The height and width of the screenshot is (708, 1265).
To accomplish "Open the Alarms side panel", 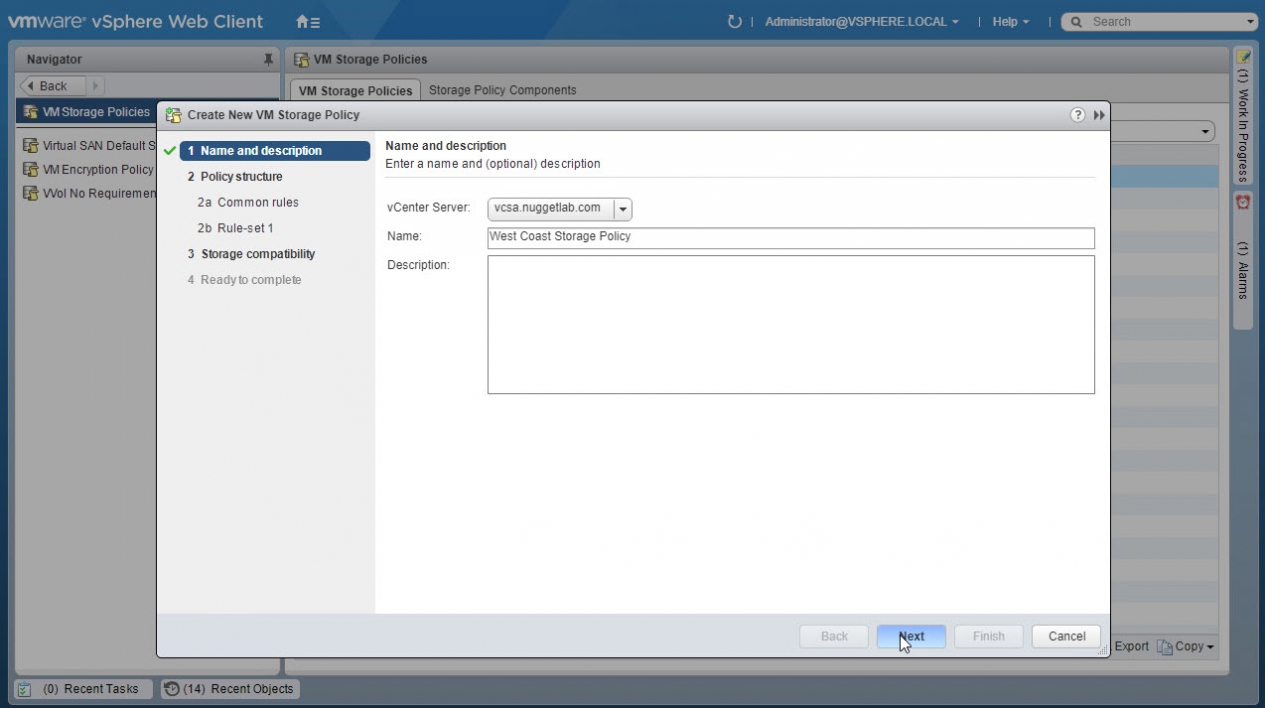I will [x=1243, y=260].
